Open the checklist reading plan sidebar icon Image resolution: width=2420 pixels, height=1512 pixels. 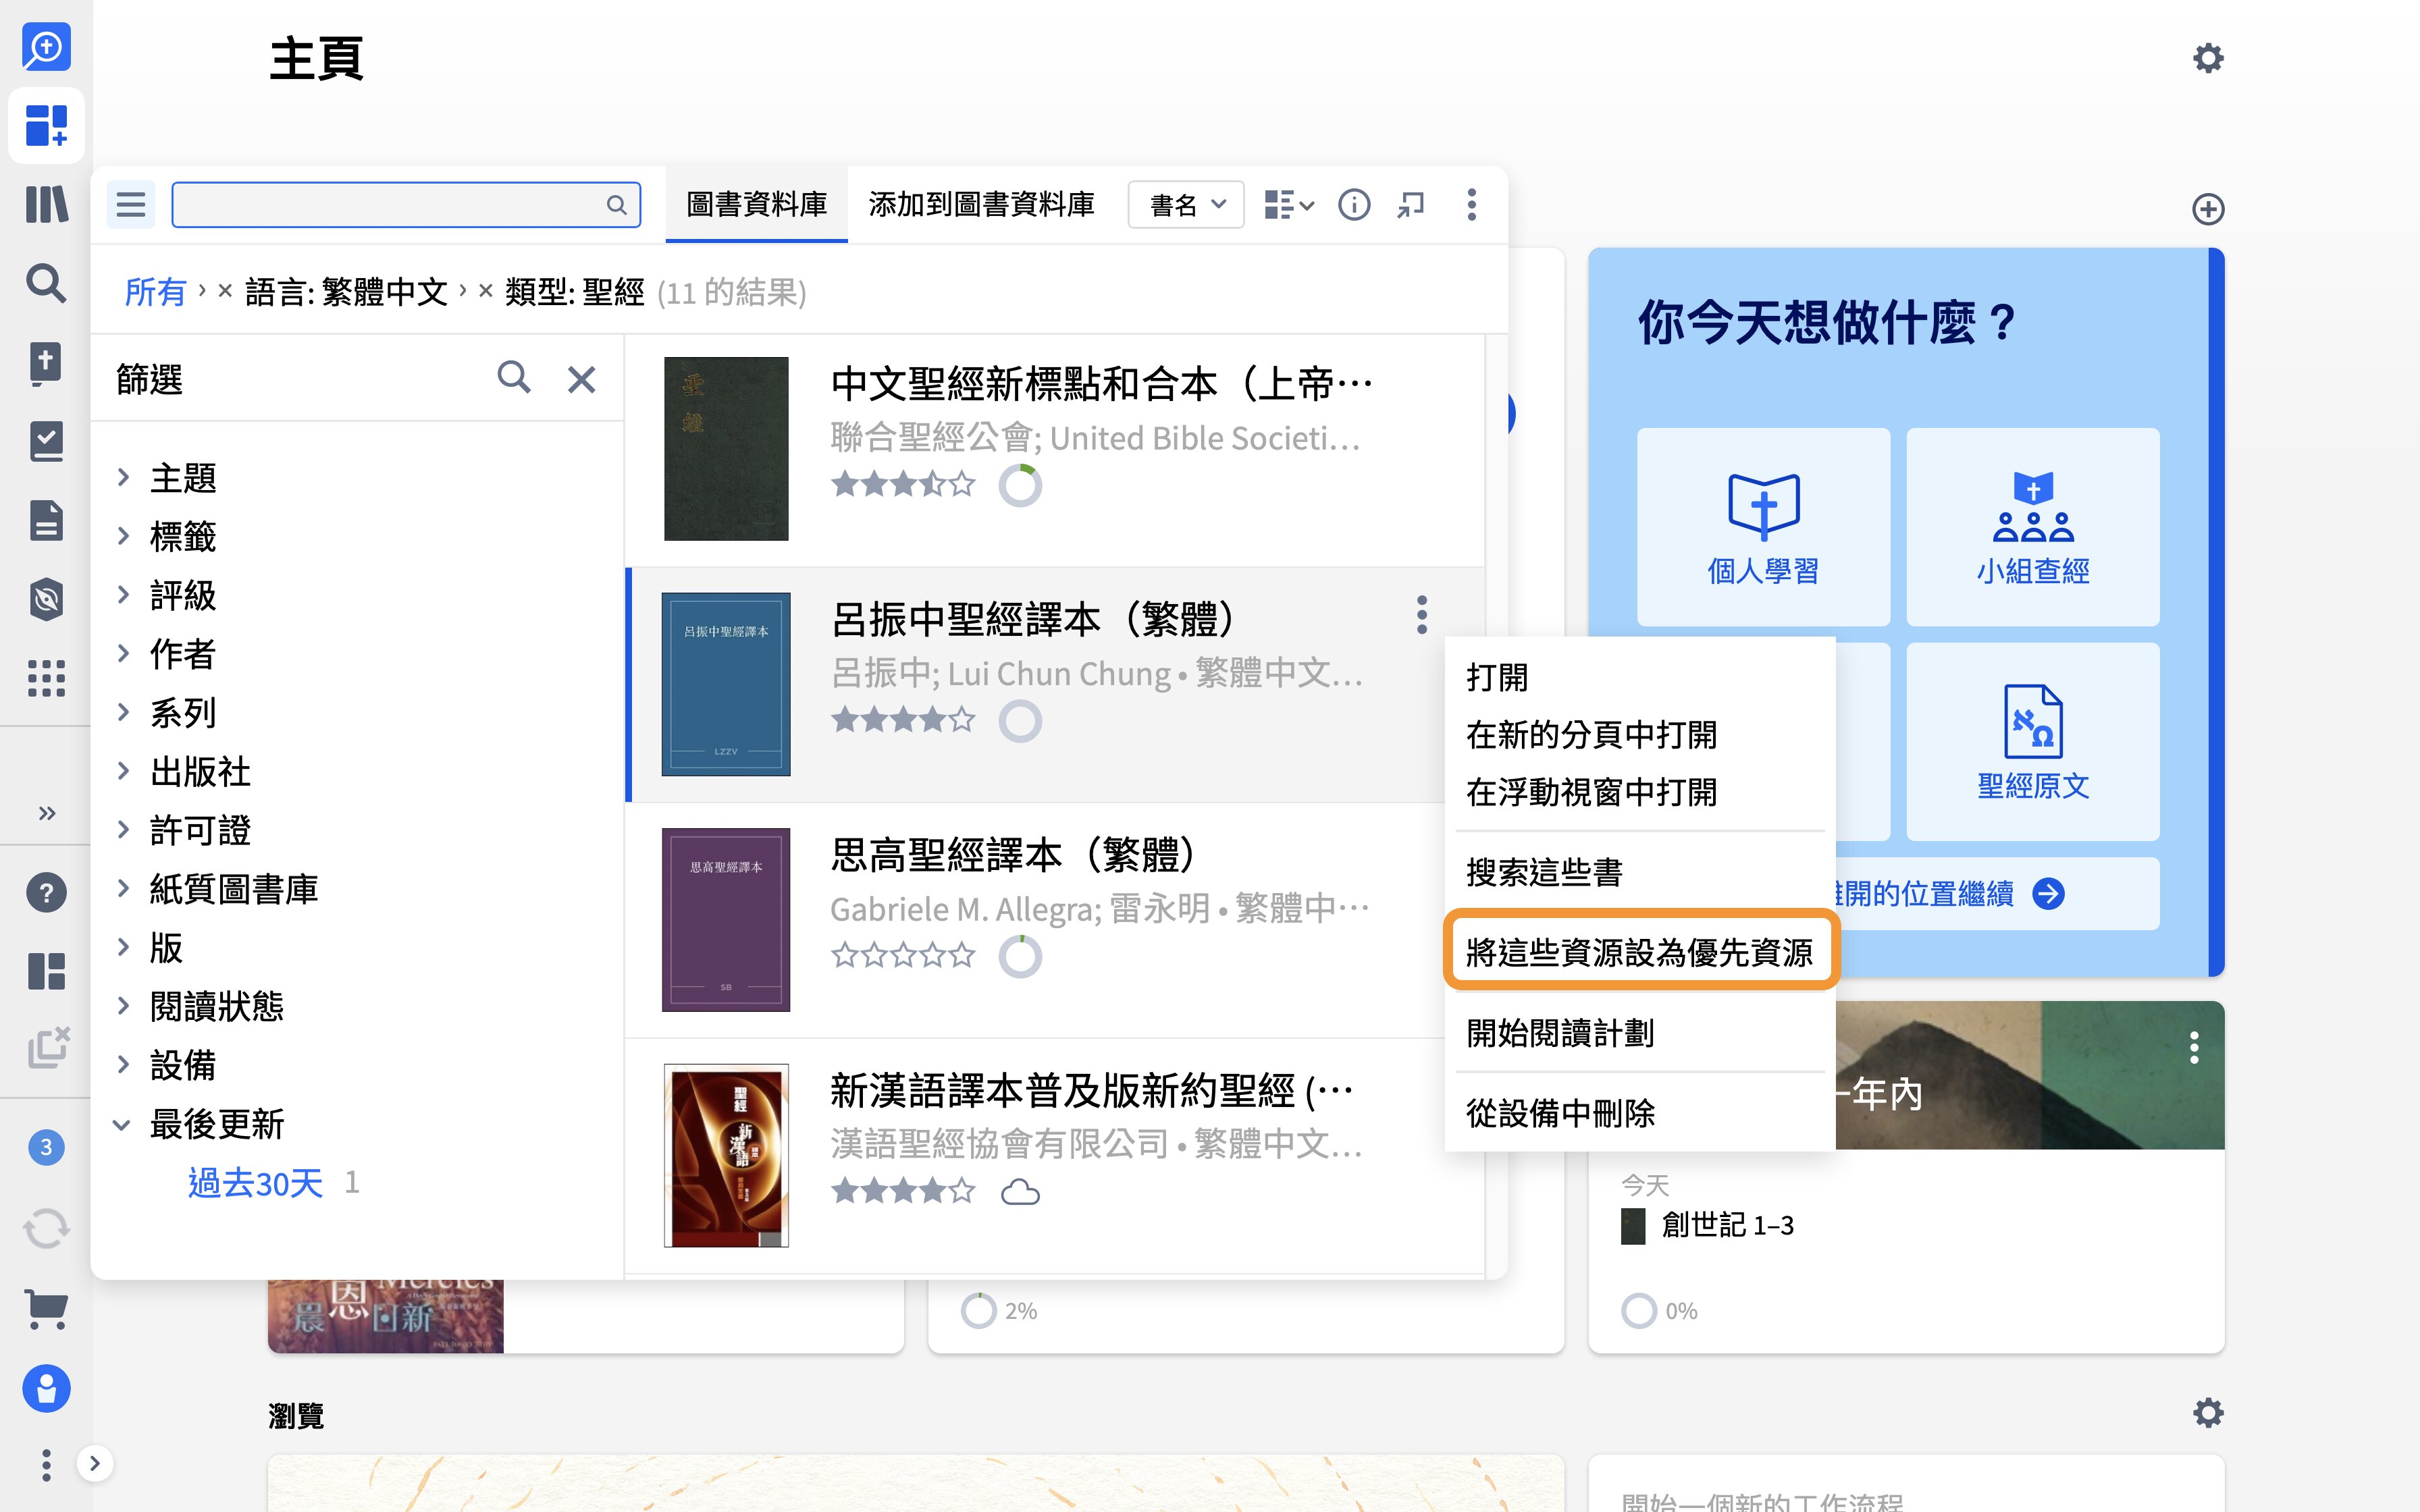[x=46, y=441]
